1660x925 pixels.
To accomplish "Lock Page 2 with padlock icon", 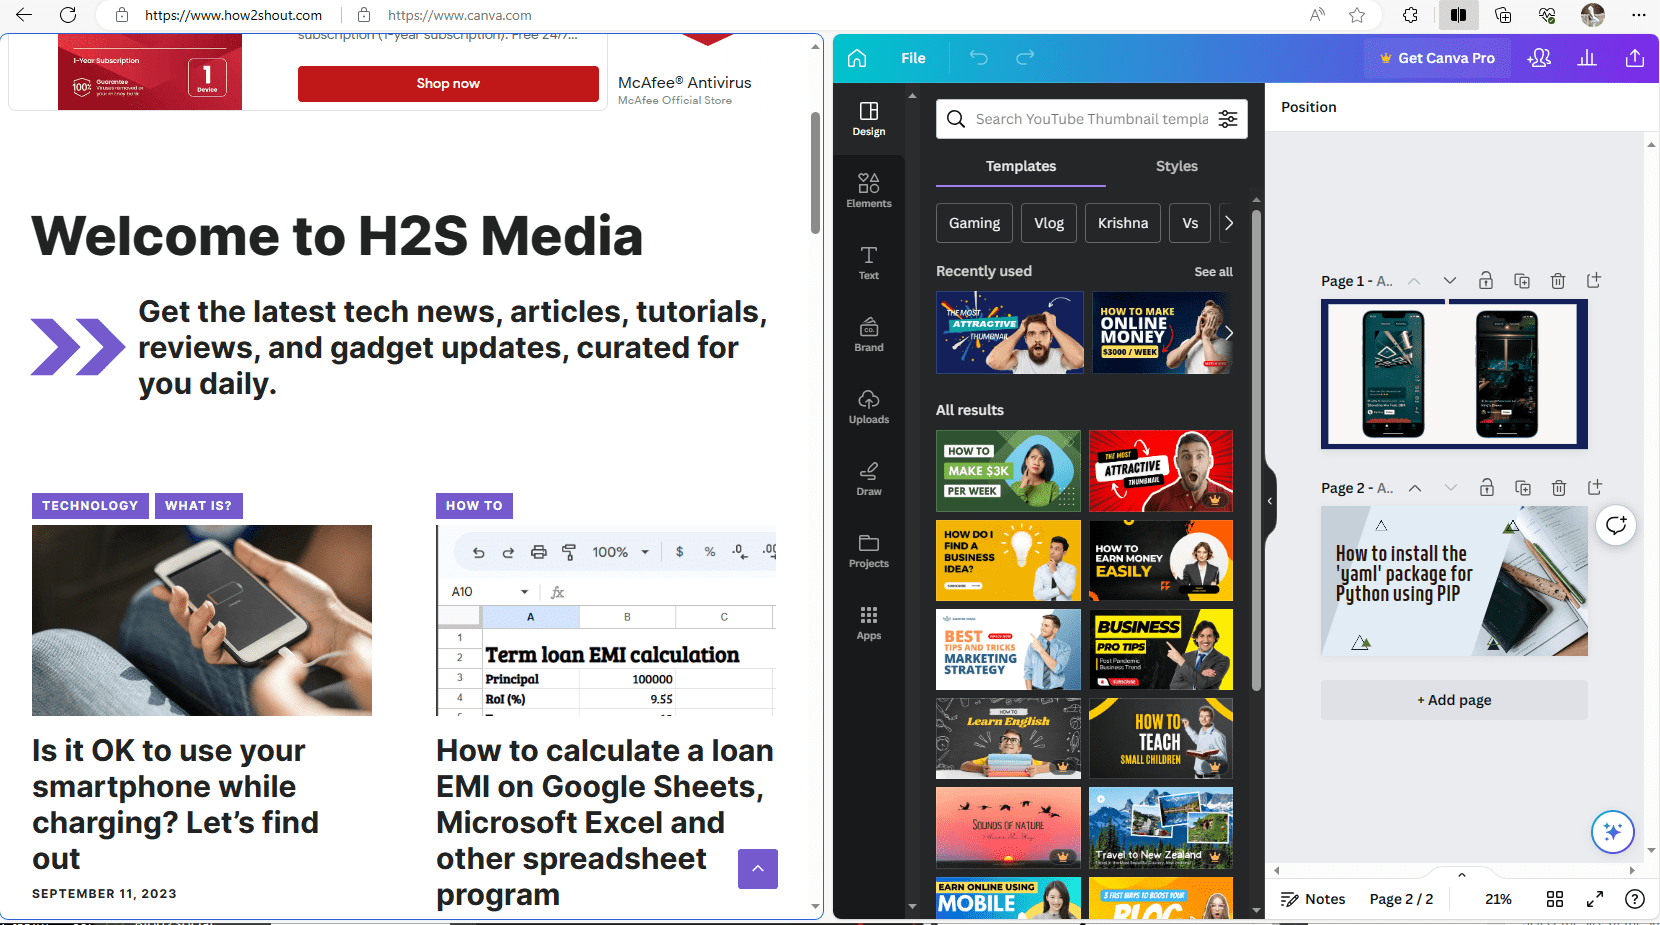I will click(1487, 488).
